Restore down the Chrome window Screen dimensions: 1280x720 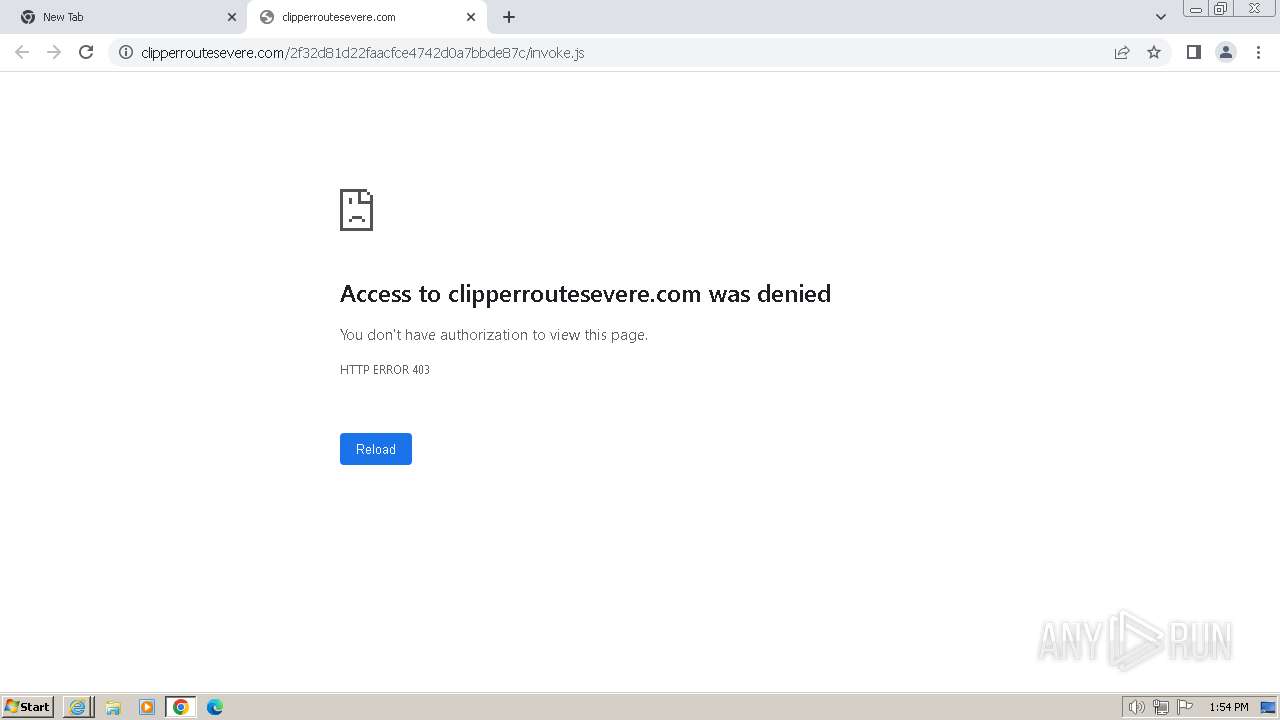point(1221,9)
